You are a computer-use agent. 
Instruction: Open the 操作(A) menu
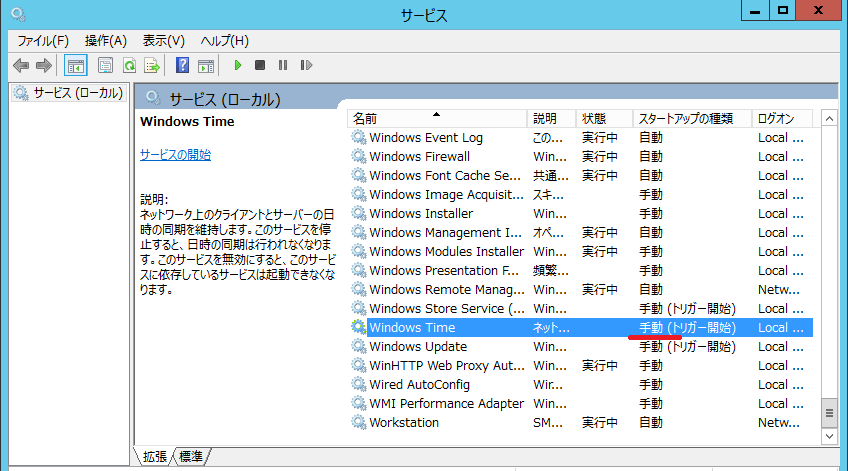click(106, 41)
